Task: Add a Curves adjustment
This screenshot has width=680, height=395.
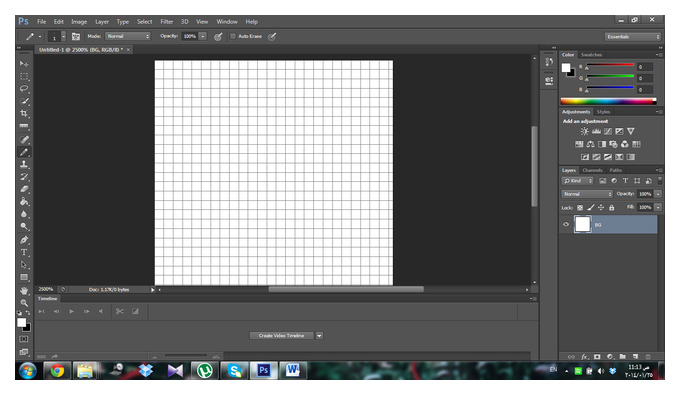Action: point(608,131)
